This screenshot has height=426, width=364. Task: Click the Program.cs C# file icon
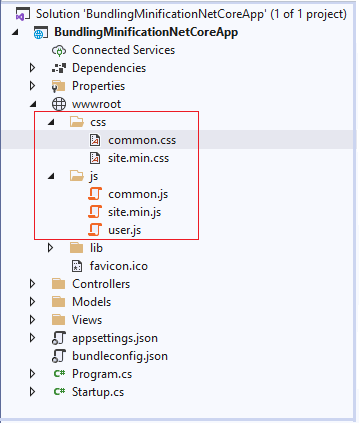59,374
